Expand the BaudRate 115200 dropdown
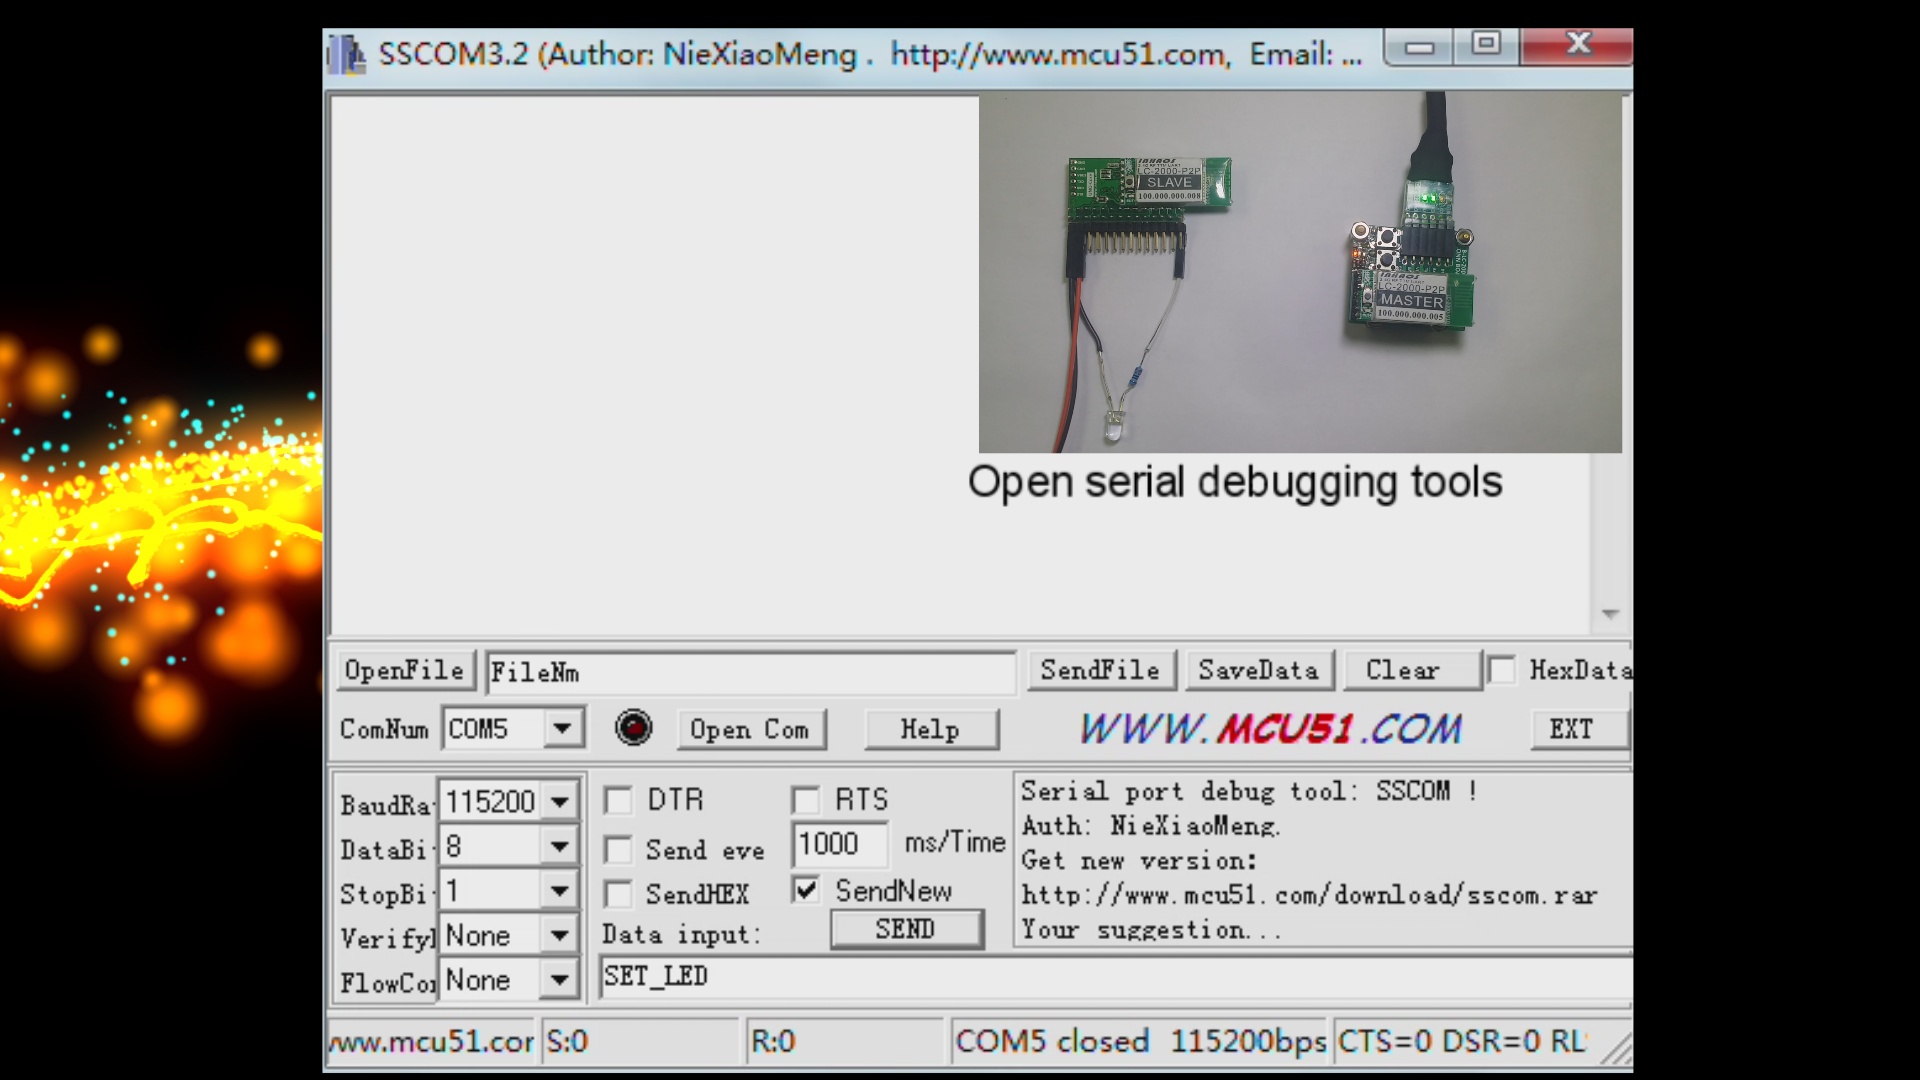The width and height of the screenshot is (1920, 1080). [x=560, y=801]
